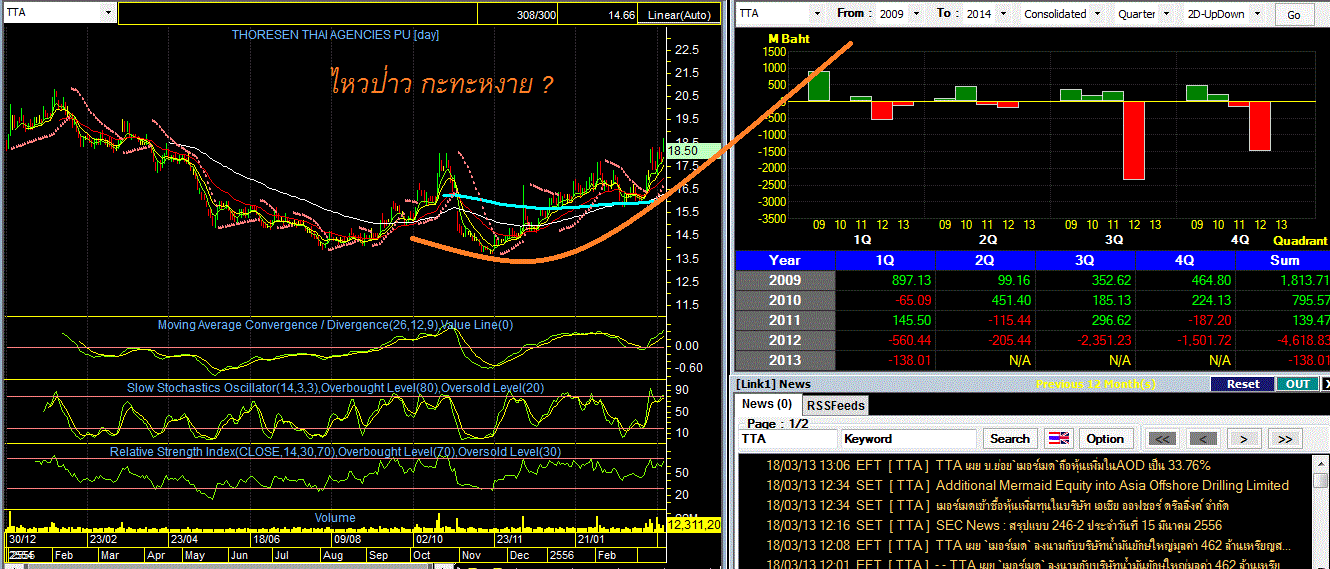
Task: Click the -1,501.72 cell for 2012 4Q
Action: 1185,340
